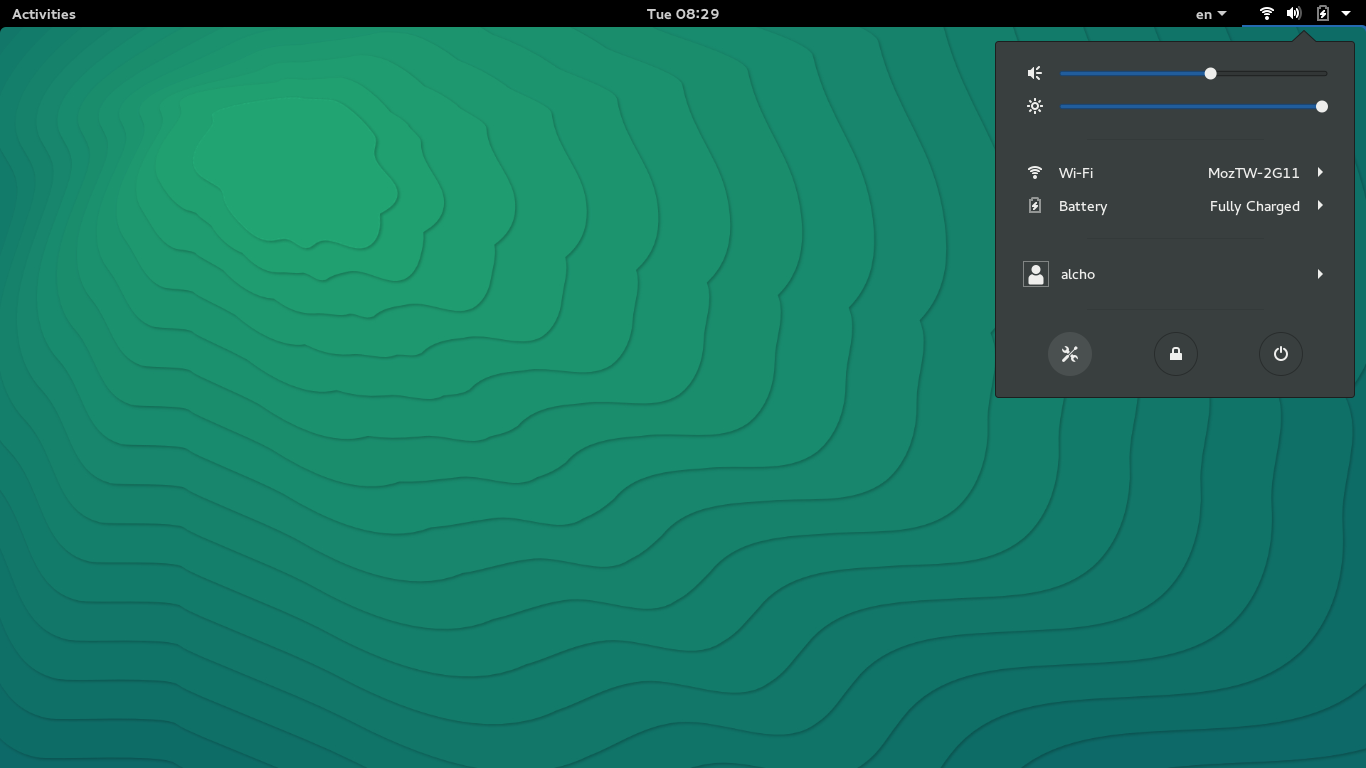The height and width of the screenshot is (768, 1366).
Task: Open Settings with the wrench-screwdriver icon
Action: pyautogui.click(x=1069, y=354)
